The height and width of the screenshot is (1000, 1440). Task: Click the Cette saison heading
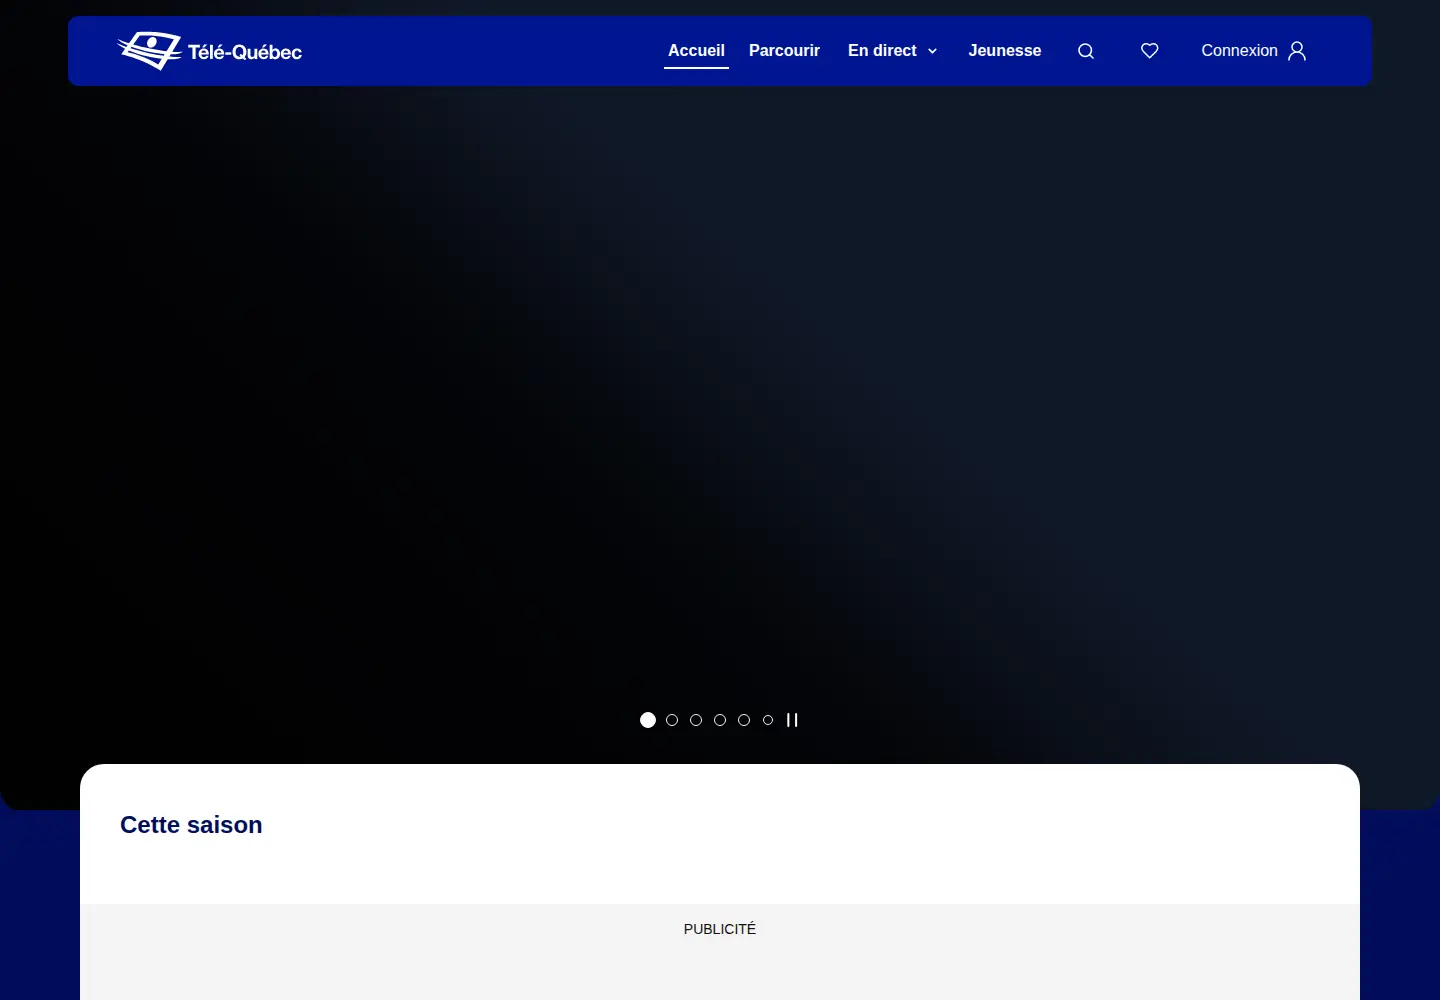[191, 825]
